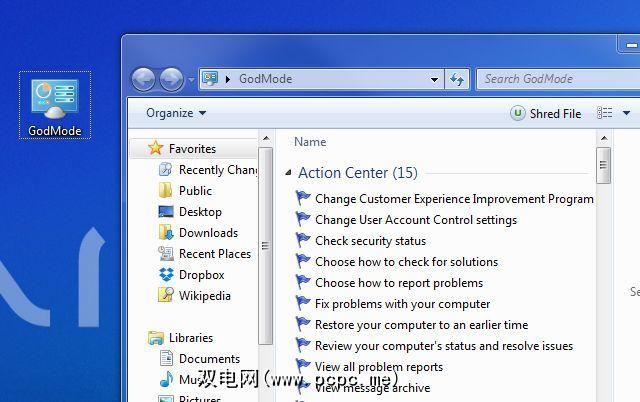Screen dimensions: 640x402
Task: Open View all problem reports
Action: tap(379, 367)
